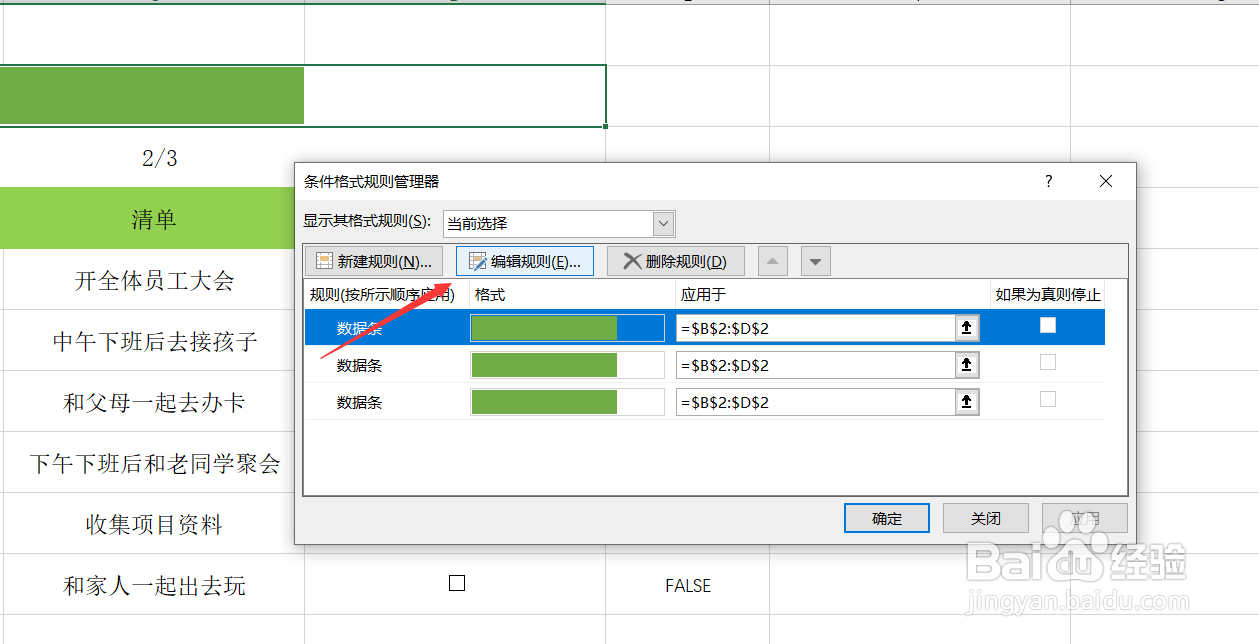This screenshot has width=1259, height=644.
Task: Move selected rule down with down-arrow icon
Action: click(x=815, y=261)
